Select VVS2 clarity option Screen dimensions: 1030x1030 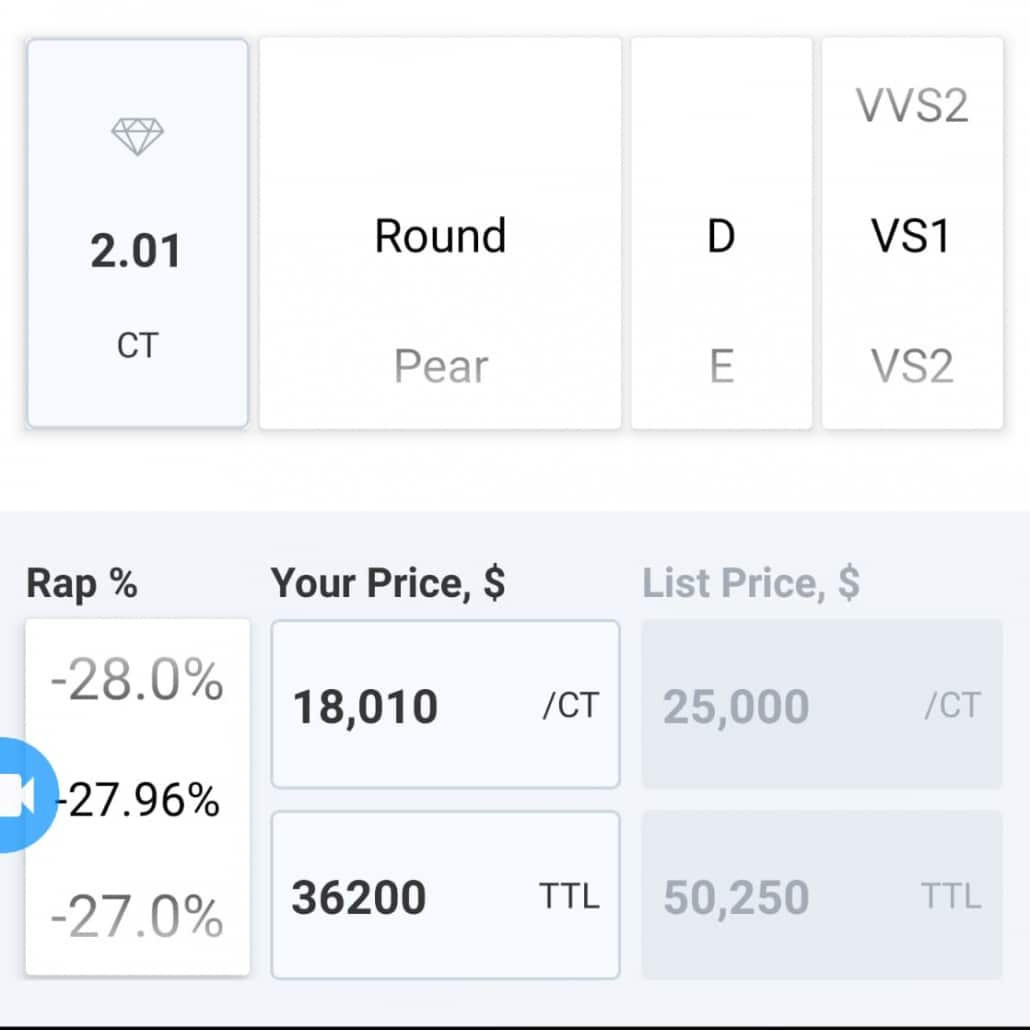[x=912, y=105]
